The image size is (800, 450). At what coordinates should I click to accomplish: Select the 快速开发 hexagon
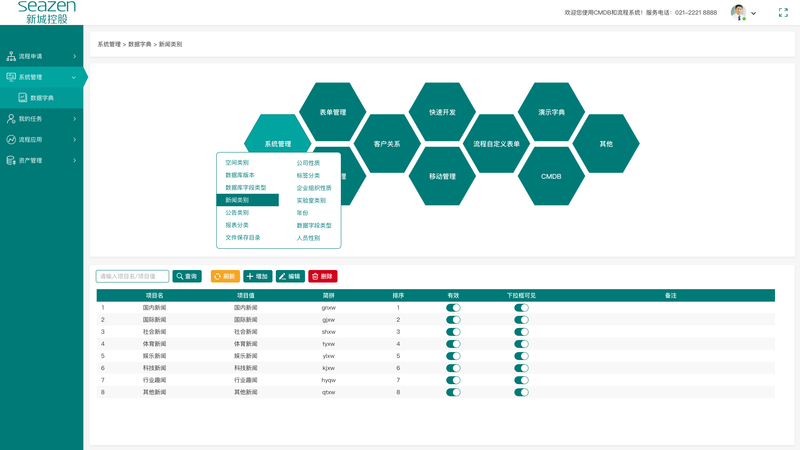tap(442, 112)
